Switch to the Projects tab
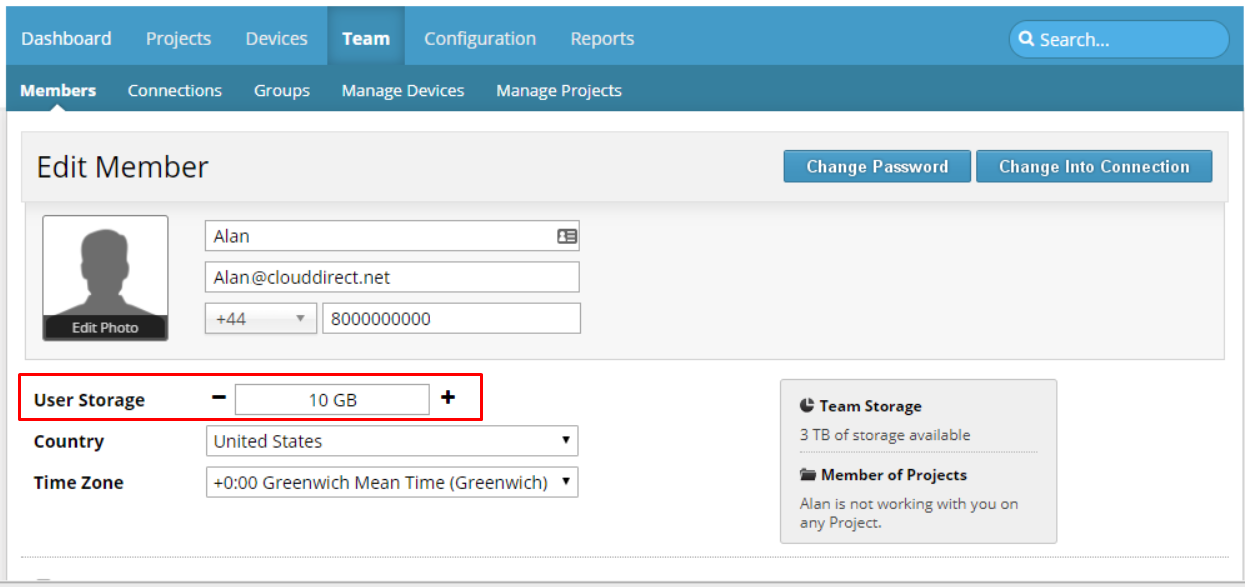1245x587 pixels. coord(178,38)
